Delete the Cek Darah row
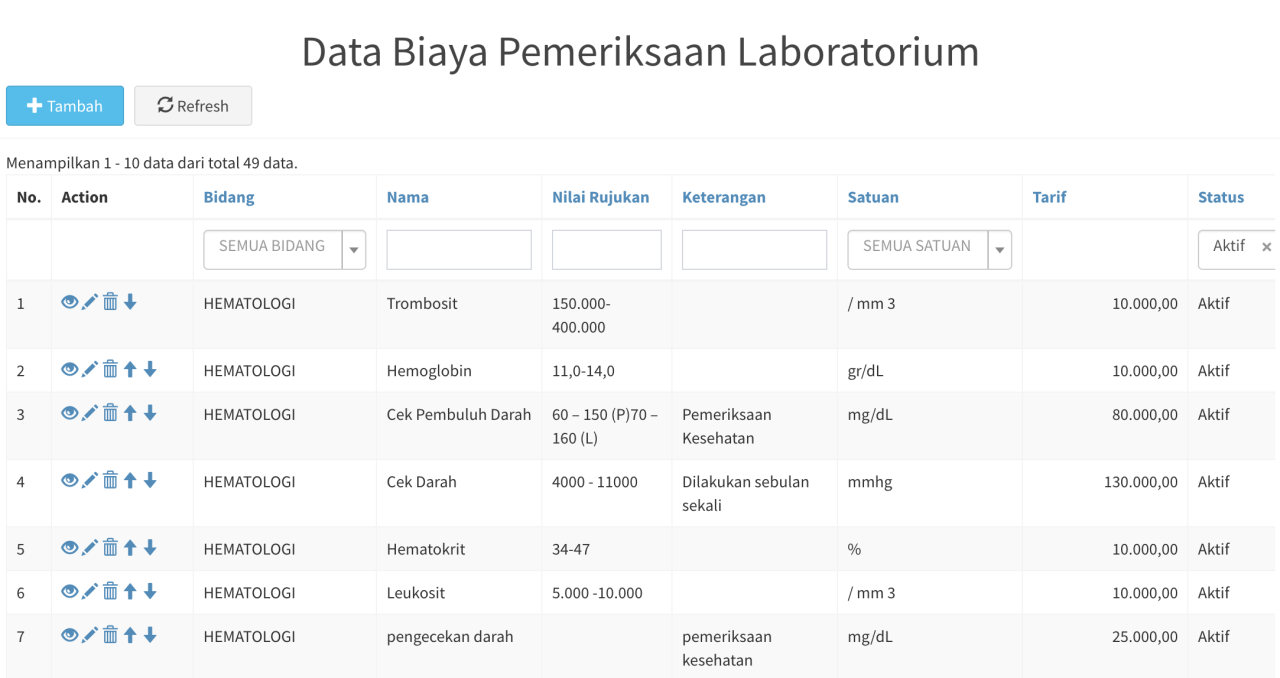 [111, 480]
